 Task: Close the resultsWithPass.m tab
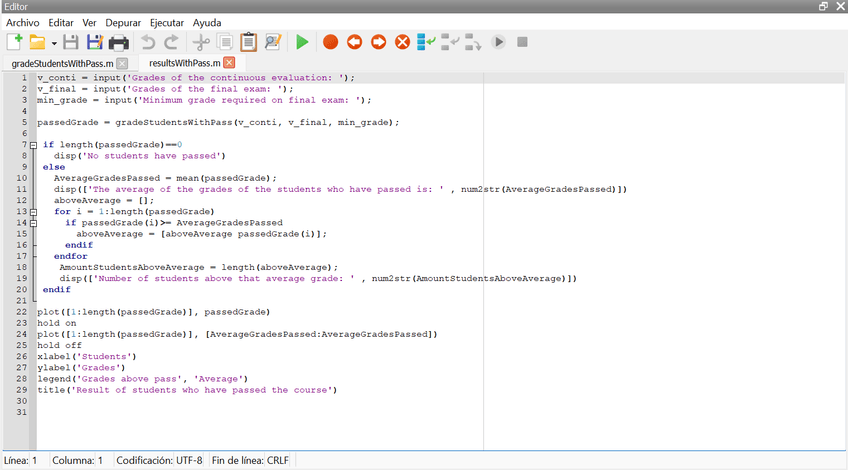click(x=226, y=63)
